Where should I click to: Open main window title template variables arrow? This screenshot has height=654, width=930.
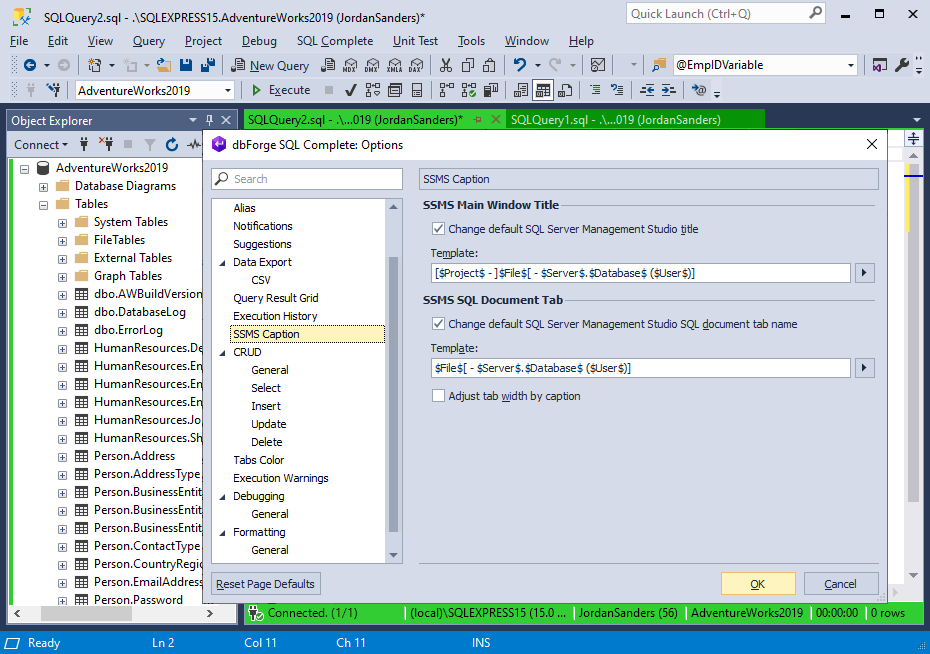click(864, 273)
